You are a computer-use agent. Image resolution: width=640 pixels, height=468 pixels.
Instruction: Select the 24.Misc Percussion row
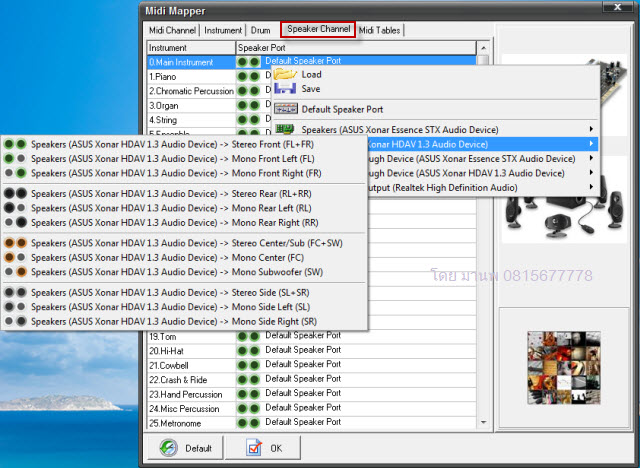(x=311, y=408)
